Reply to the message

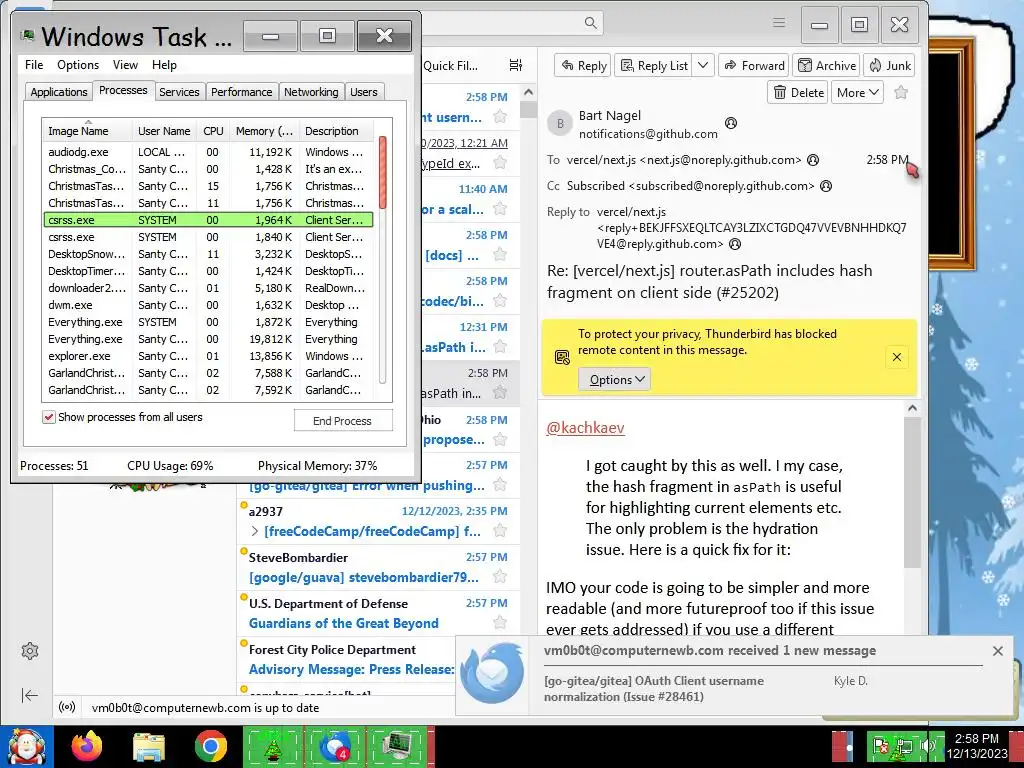tap(583, 65)
